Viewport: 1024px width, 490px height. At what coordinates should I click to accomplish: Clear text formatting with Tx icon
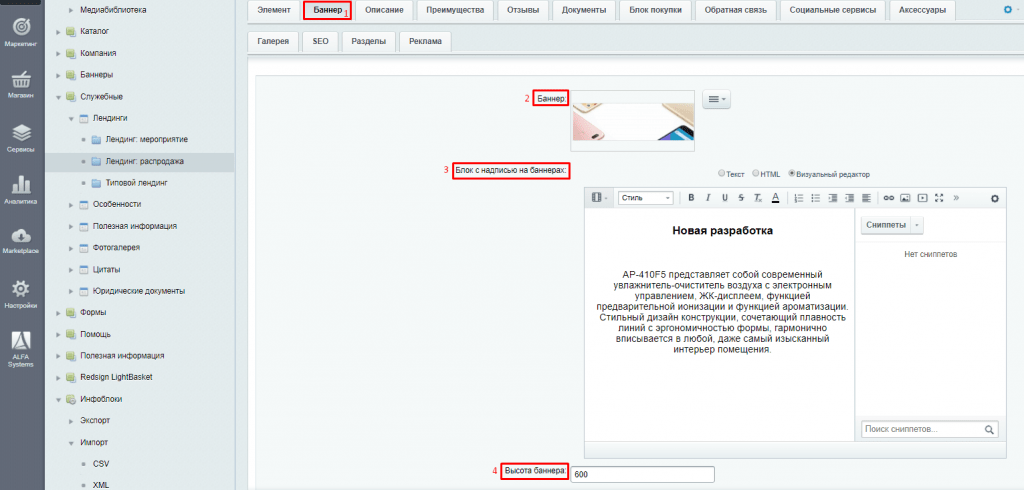(x=758, y=198)
